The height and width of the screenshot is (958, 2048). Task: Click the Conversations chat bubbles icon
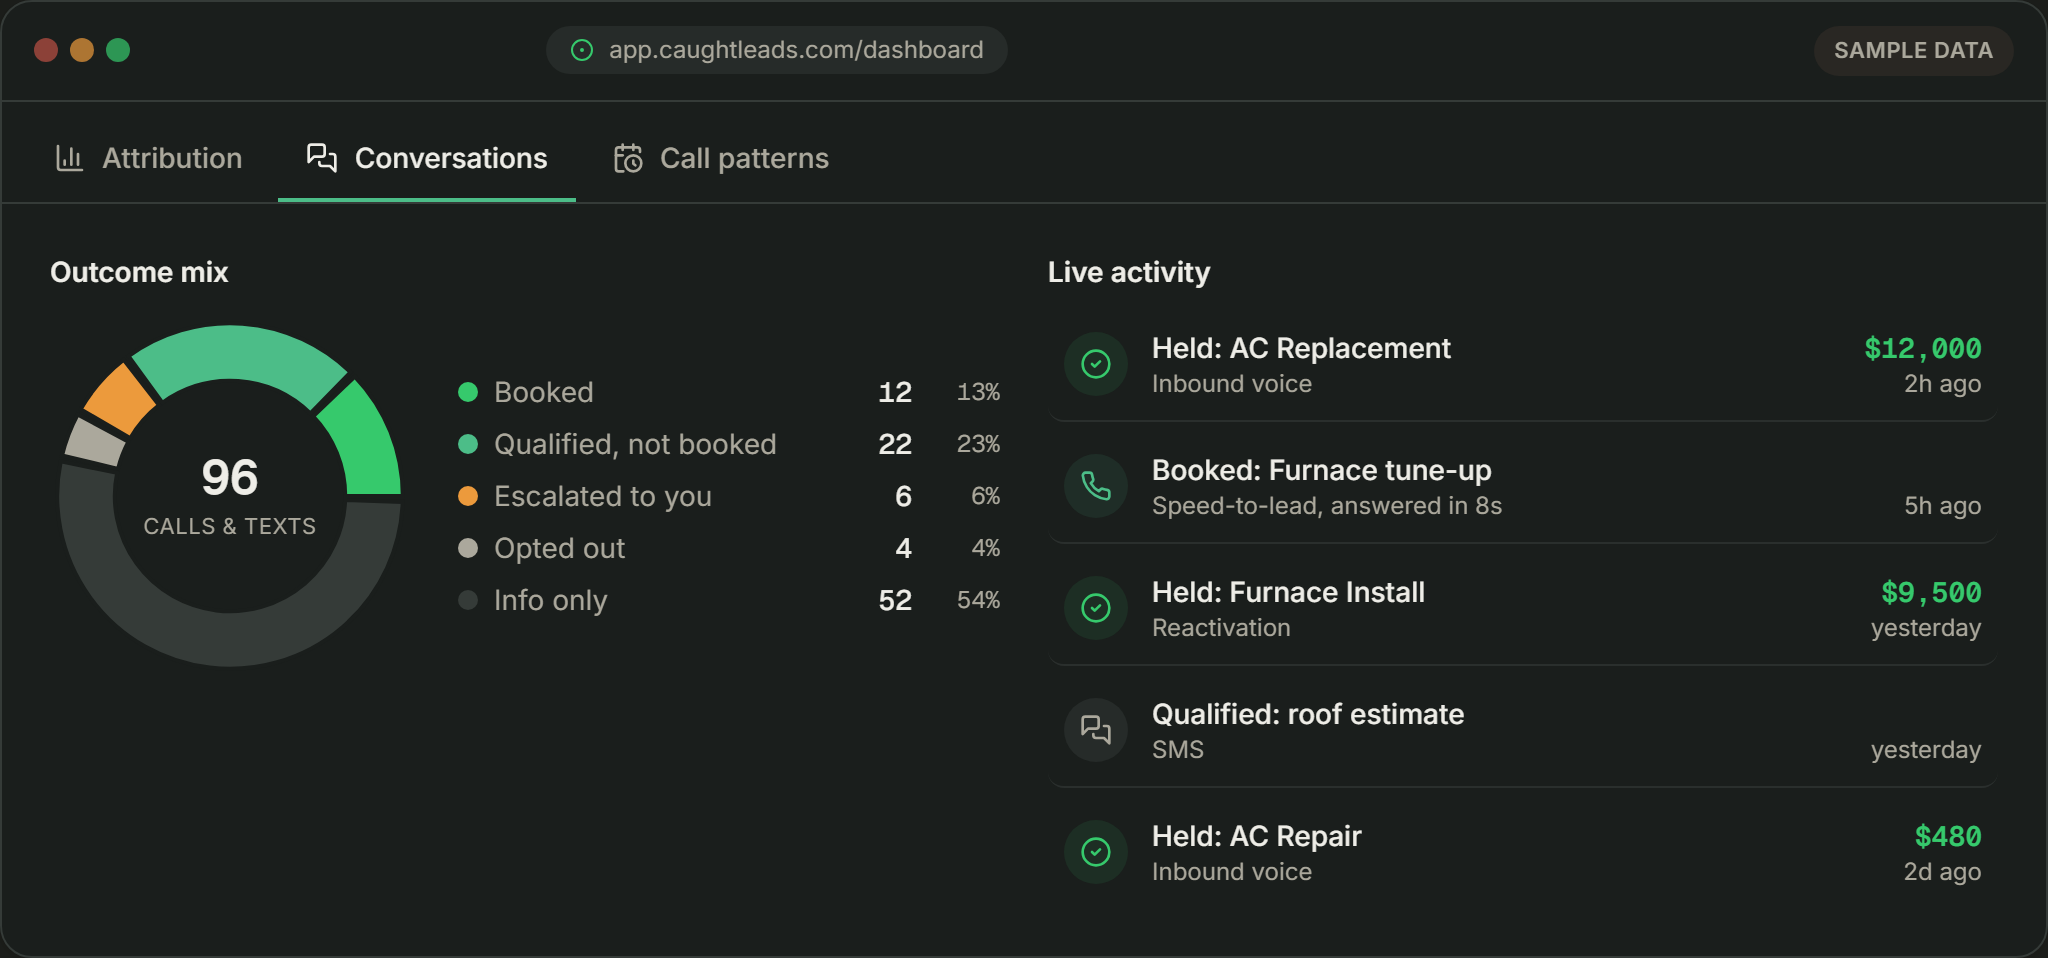[x=322, y=158]
